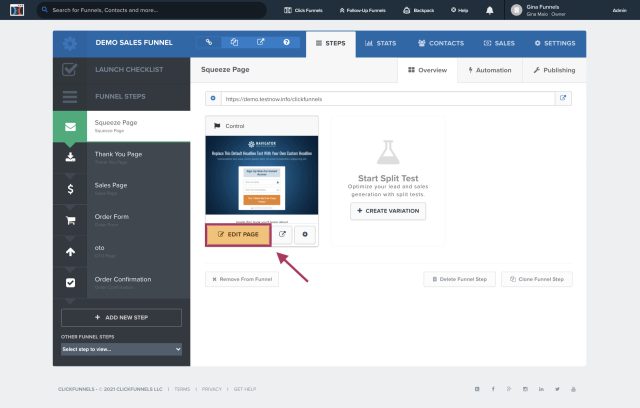This screenshot has width=640, height=408.
Task: Open the Follow-Up Funnels menu
Action: point(362,10)
